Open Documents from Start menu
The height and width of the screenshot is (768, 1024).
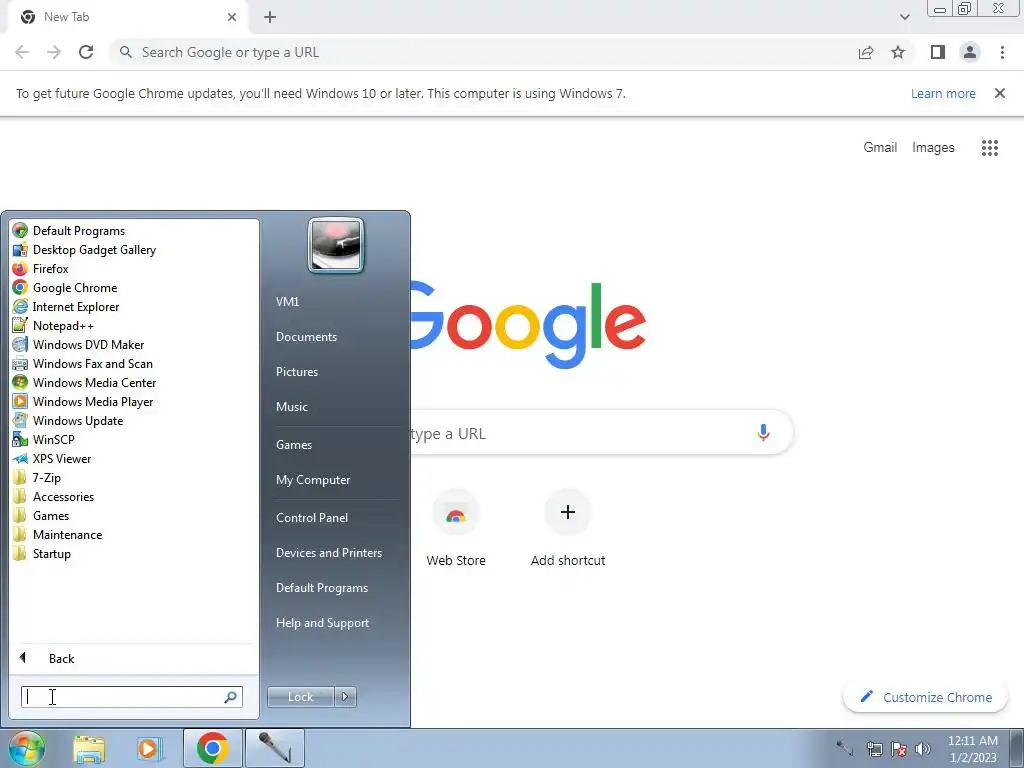(x=306, y=336)
